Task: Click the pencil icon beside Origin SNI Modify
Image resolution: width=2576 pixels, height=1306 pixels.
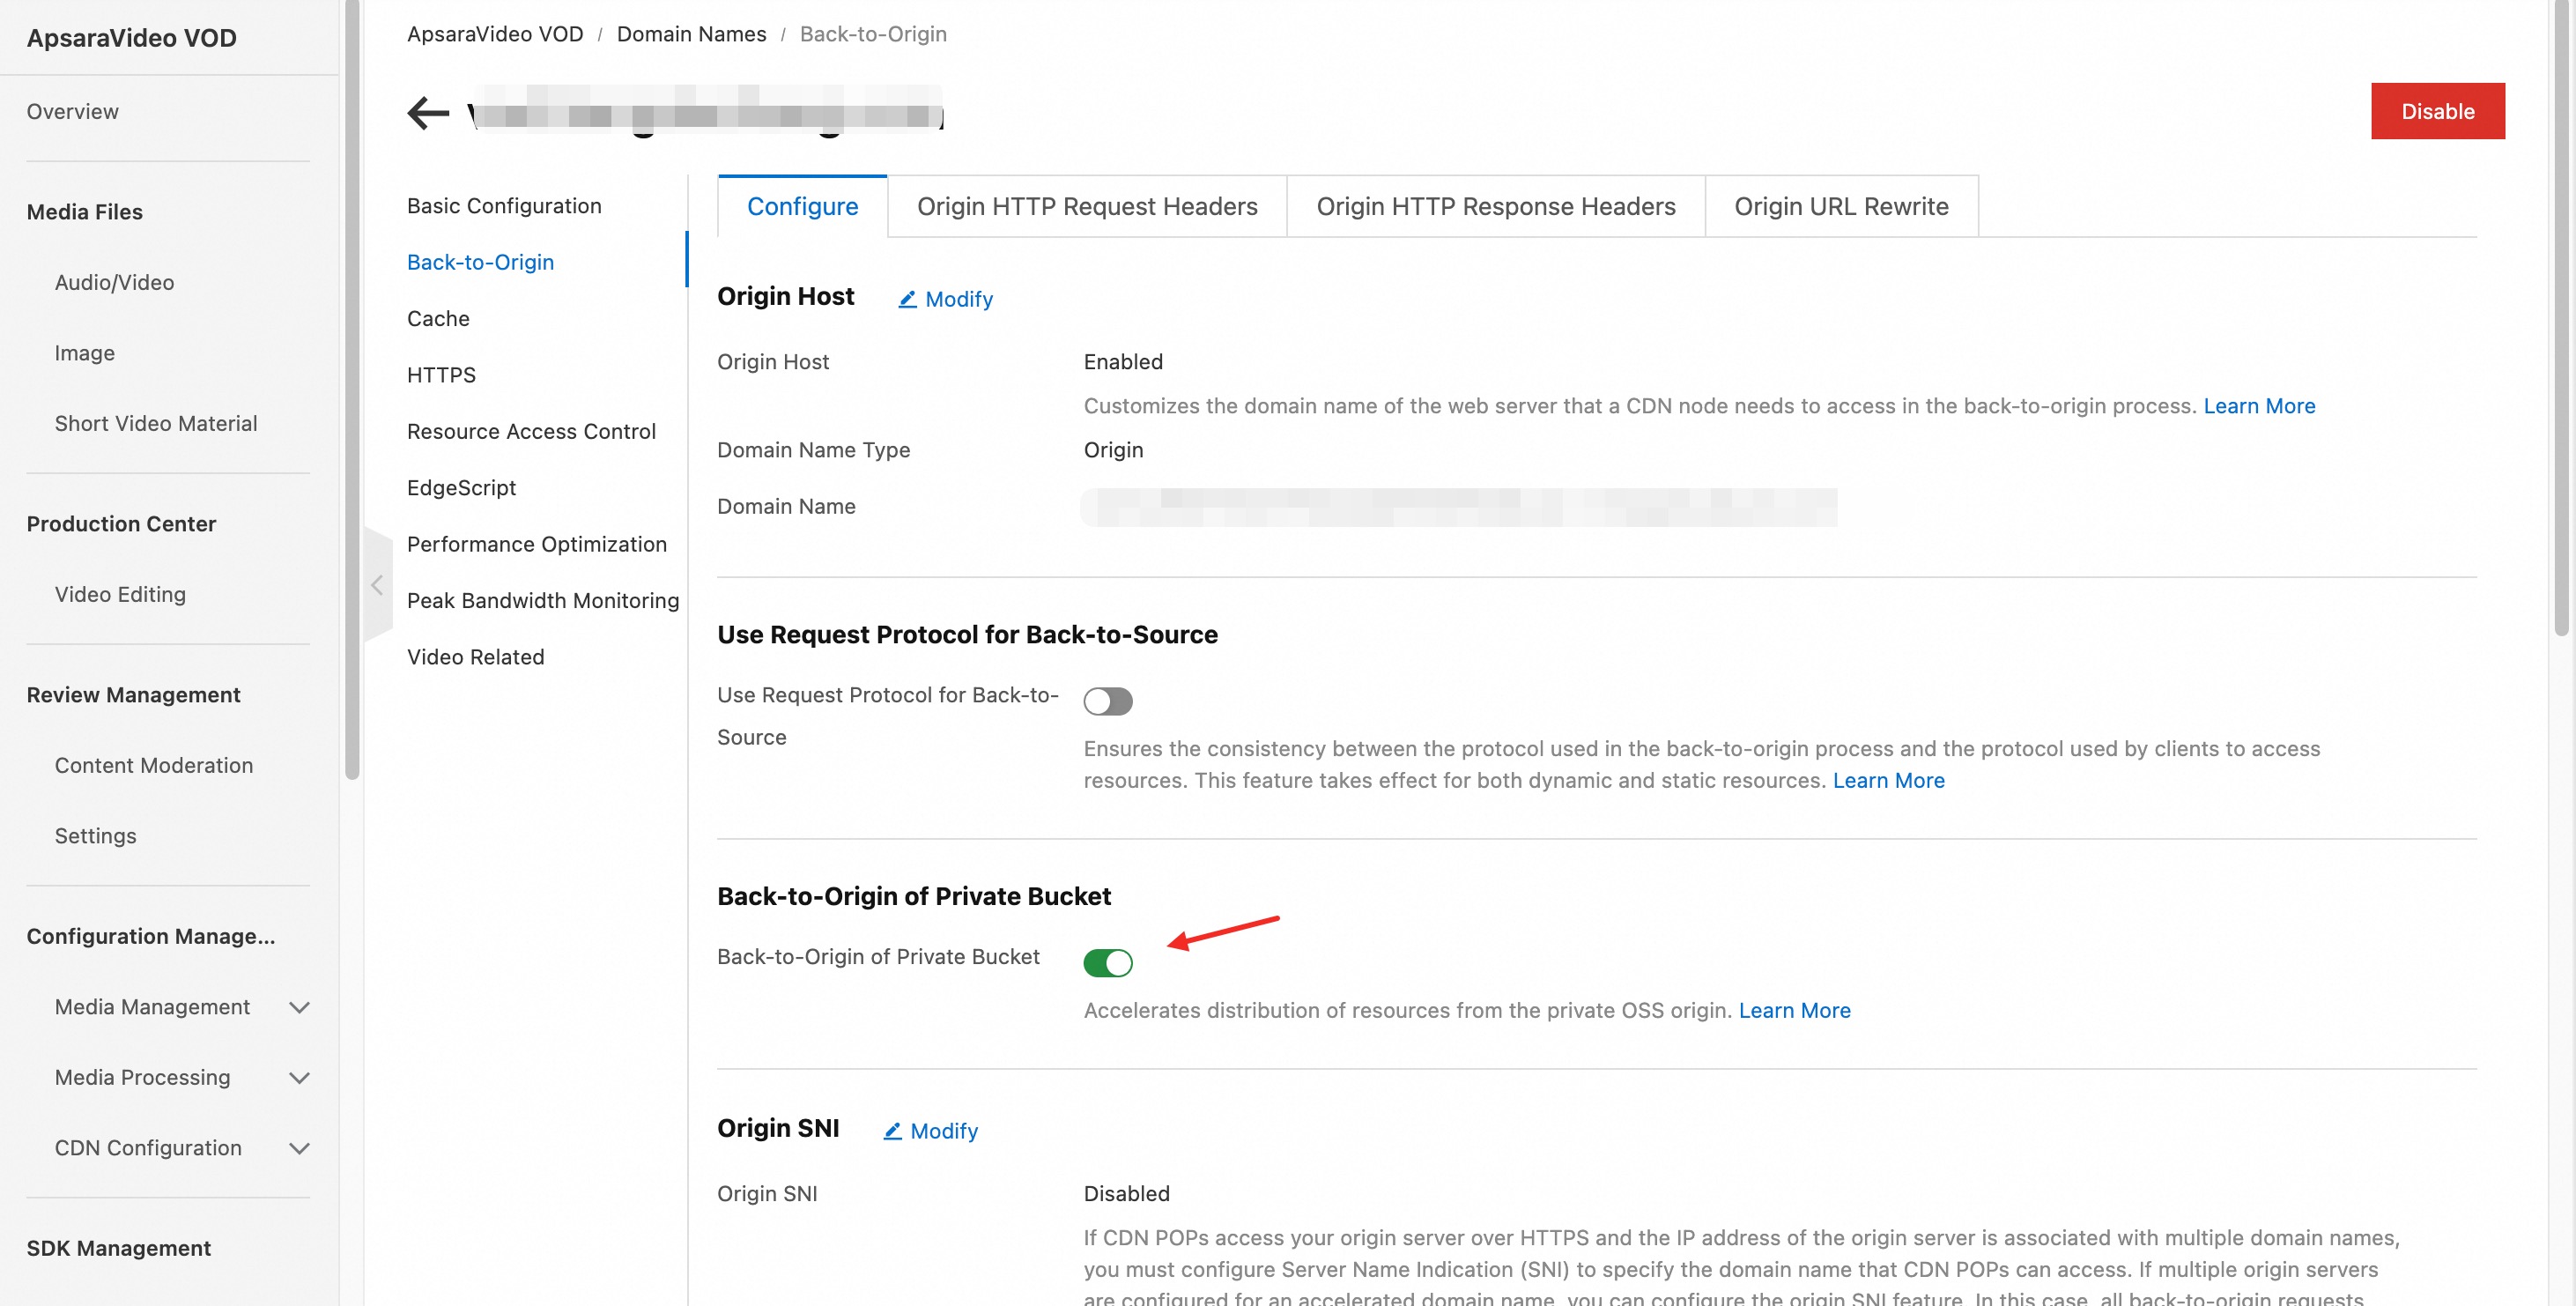Action: (892, 1131)
